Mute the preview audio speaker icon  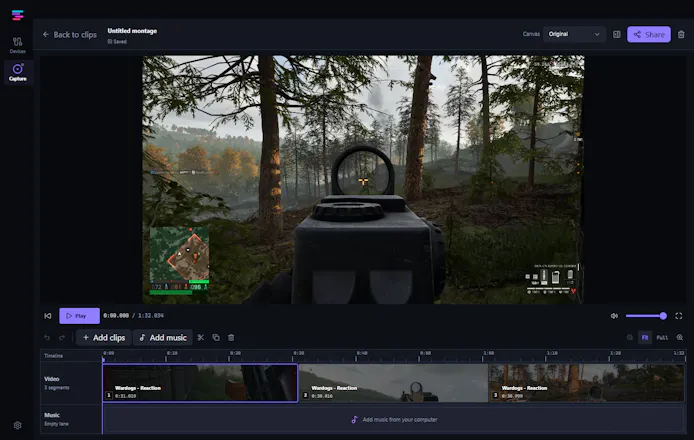[614, 316]
